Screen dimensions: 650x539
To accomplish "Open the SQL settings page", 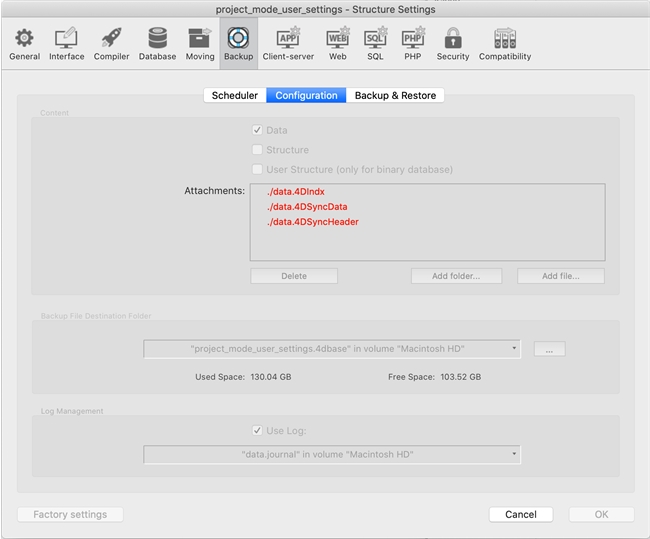I will coord(375,44).
